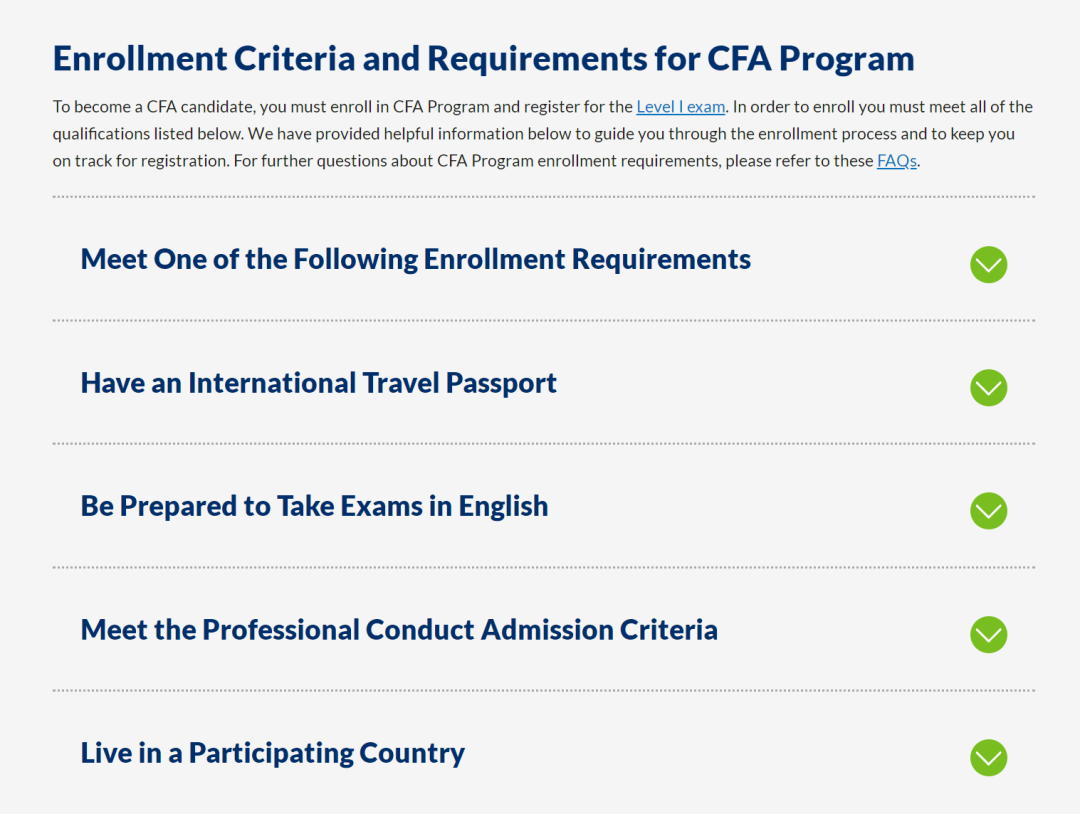The width and height of the screenshot is (1080, 814).
Task: Click the 'Enrollment Criteria and Requirements' page title
Action: 483,58
